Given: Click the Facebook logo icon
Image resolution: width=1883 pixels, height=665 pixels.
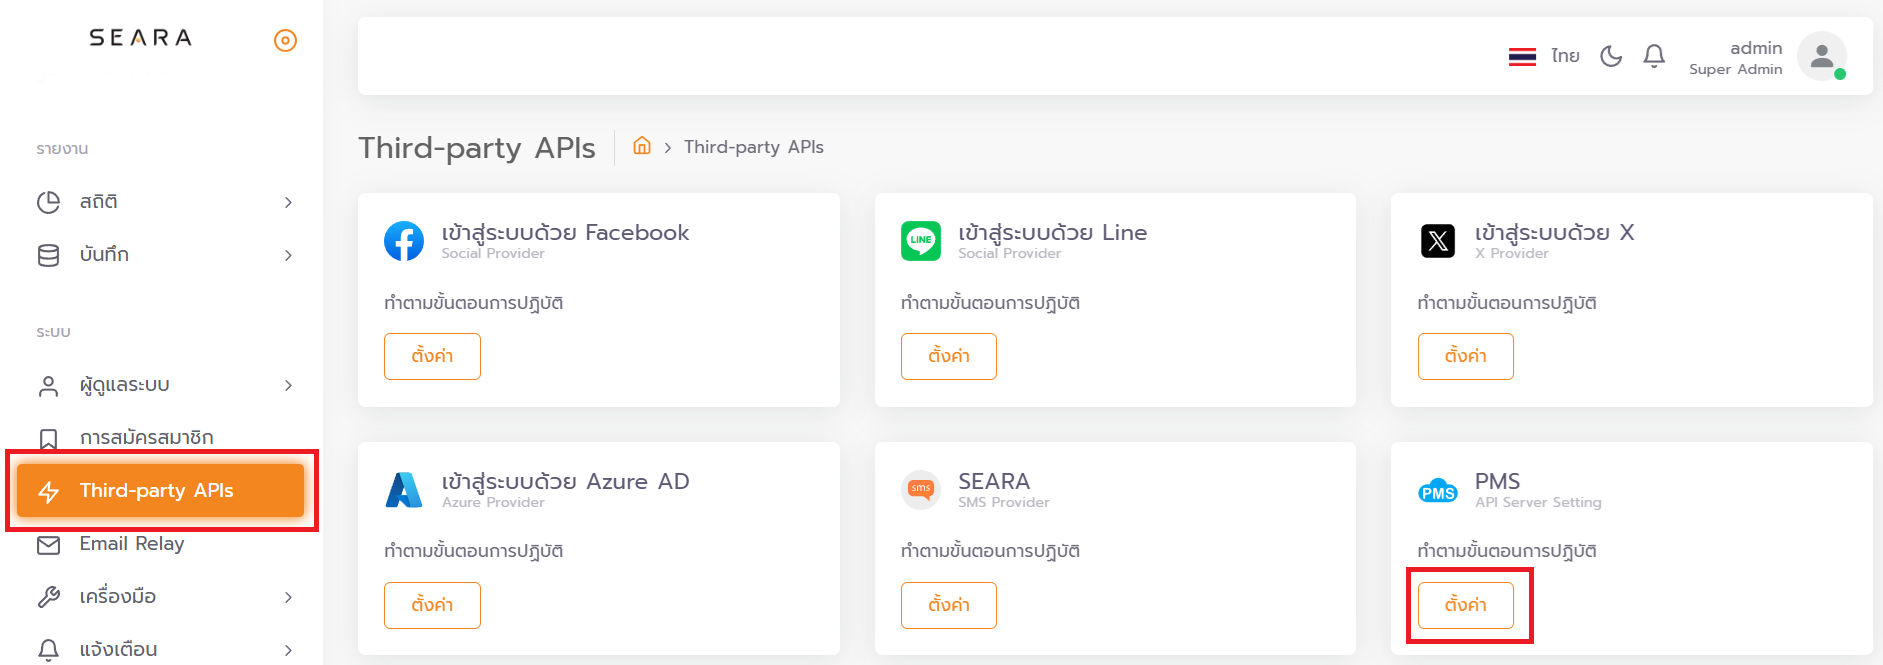Looking at the screenshot, I should click(x=404, y=241).
